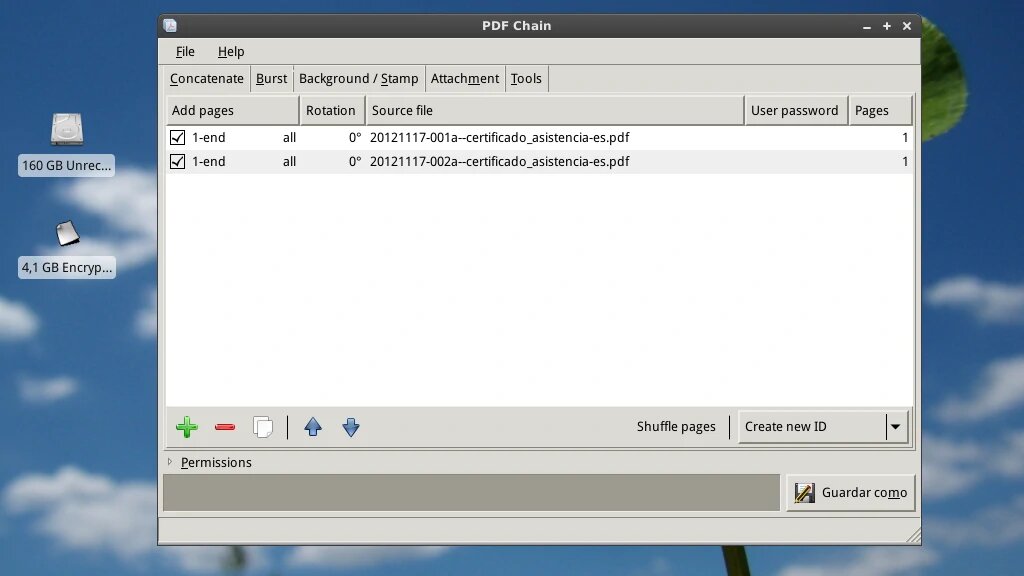Click the Pages column header
Image resolution: width=1024 pixels, height=576 pixels.
click(880, 110)
